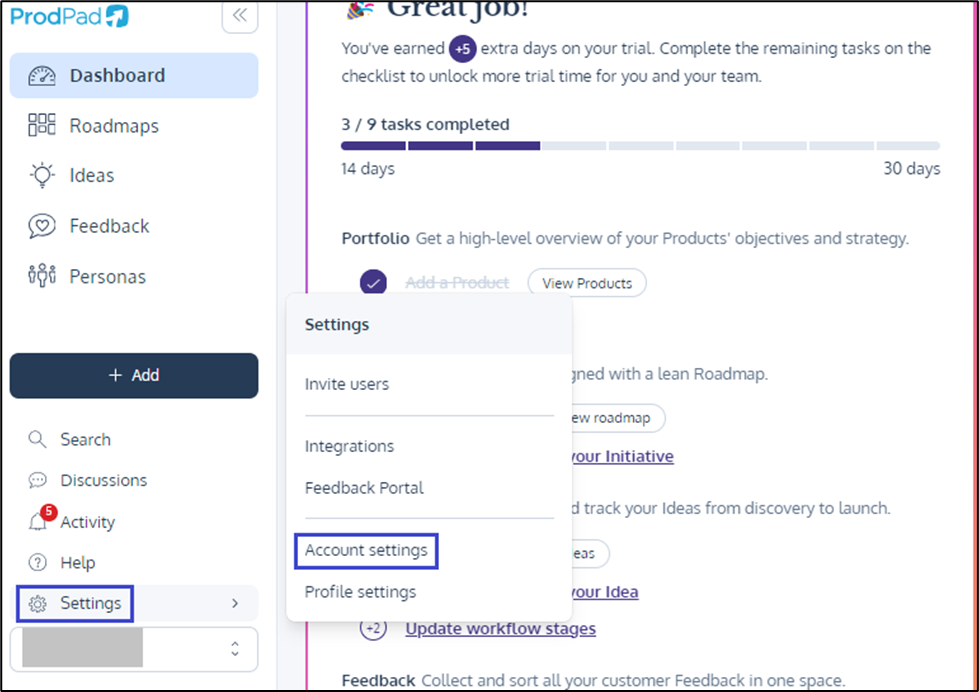
Task: Open Dashboard via the gauge icon
Action: coord(42,76)
